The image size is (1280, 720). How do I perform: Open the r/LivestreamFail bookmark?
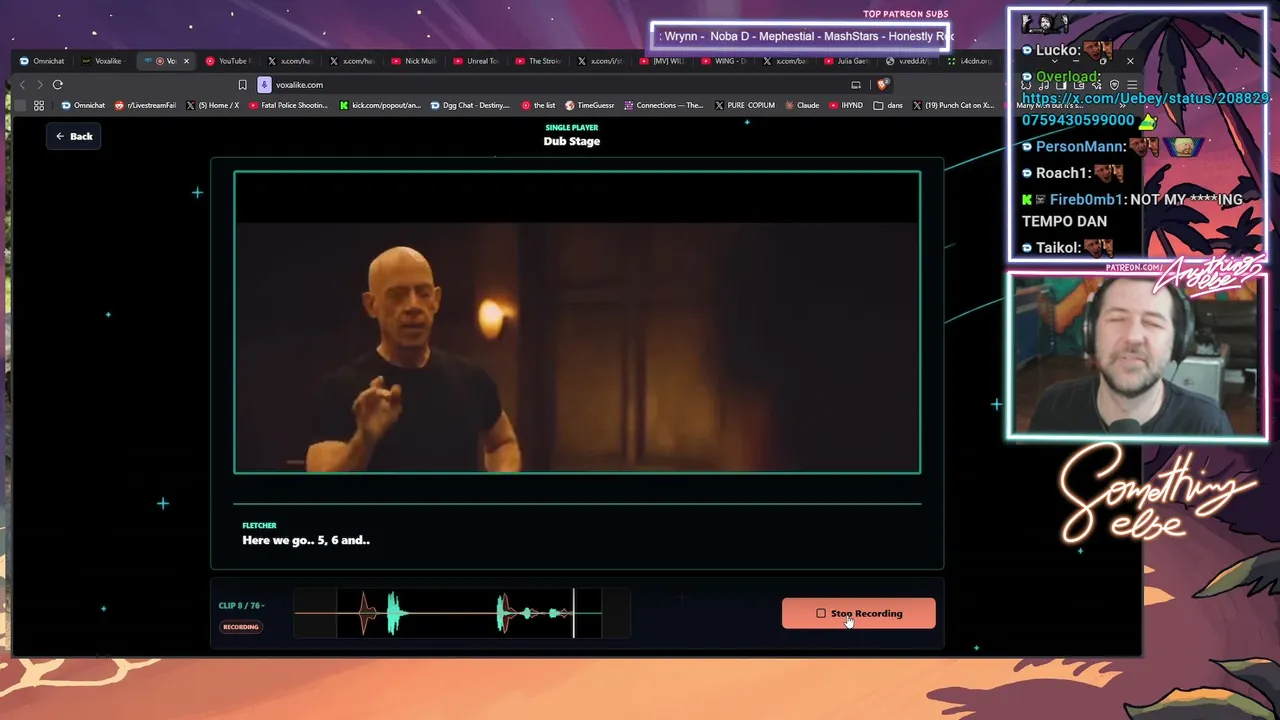tap(146, 105)
